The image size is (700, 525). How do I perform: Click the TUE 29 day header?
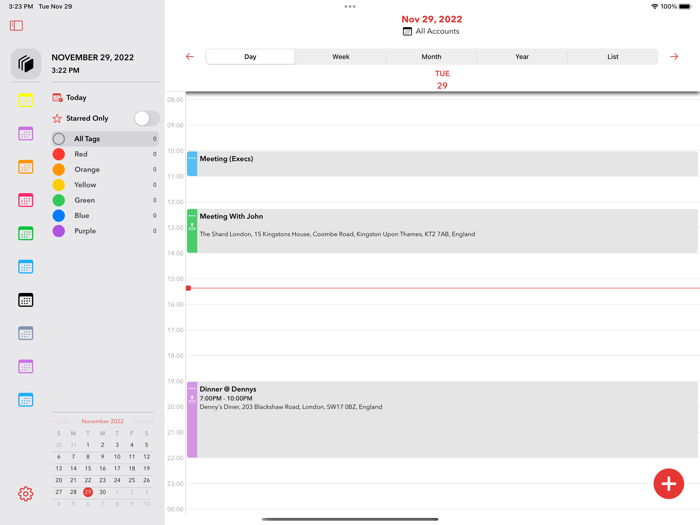point(442,79)
